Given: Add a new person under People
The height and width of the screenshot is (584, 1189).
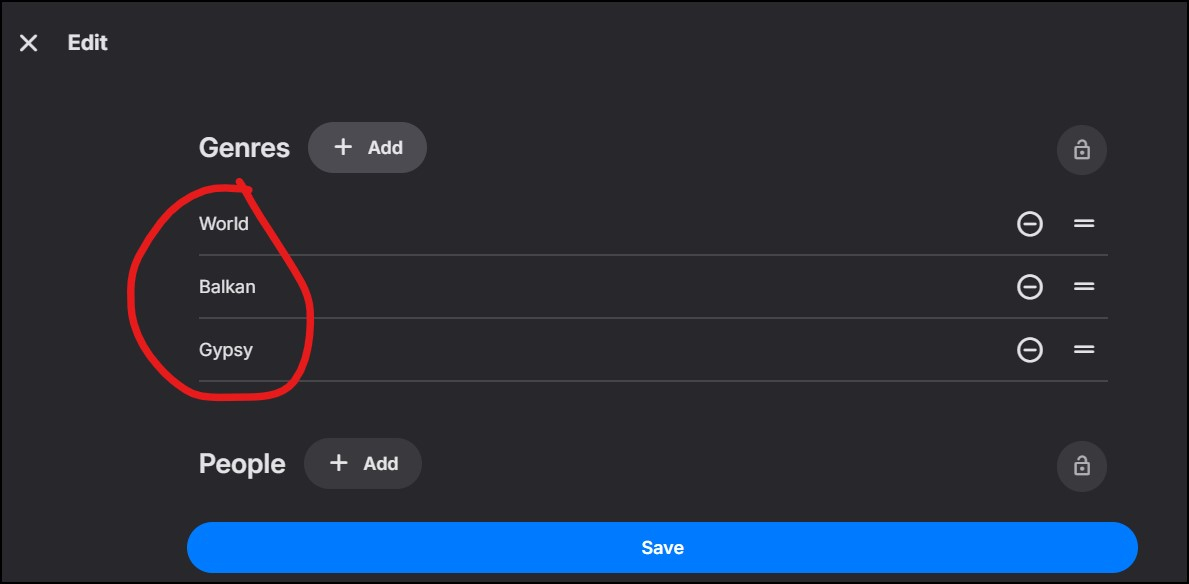Looking at the screenshot, I should tap(363, 464).
